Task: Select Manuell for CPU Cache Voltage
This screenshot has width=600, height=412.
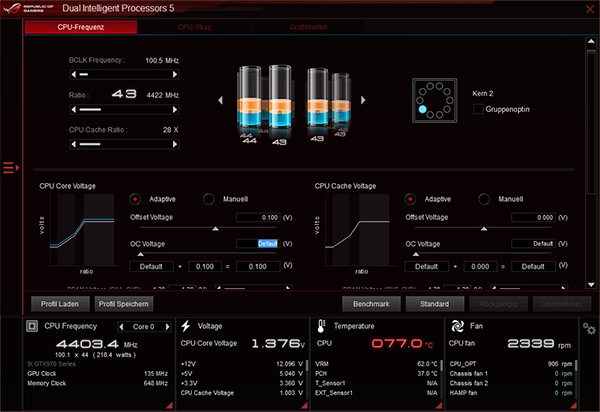Action: 484,199
